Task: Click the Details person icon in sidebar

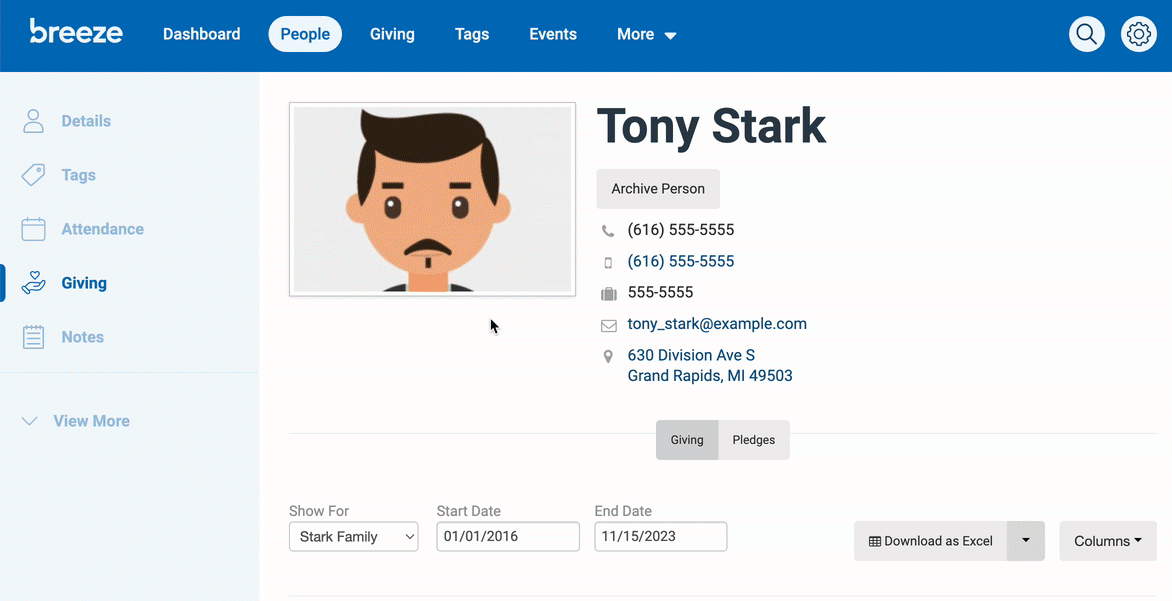Action: pos(33,121)
